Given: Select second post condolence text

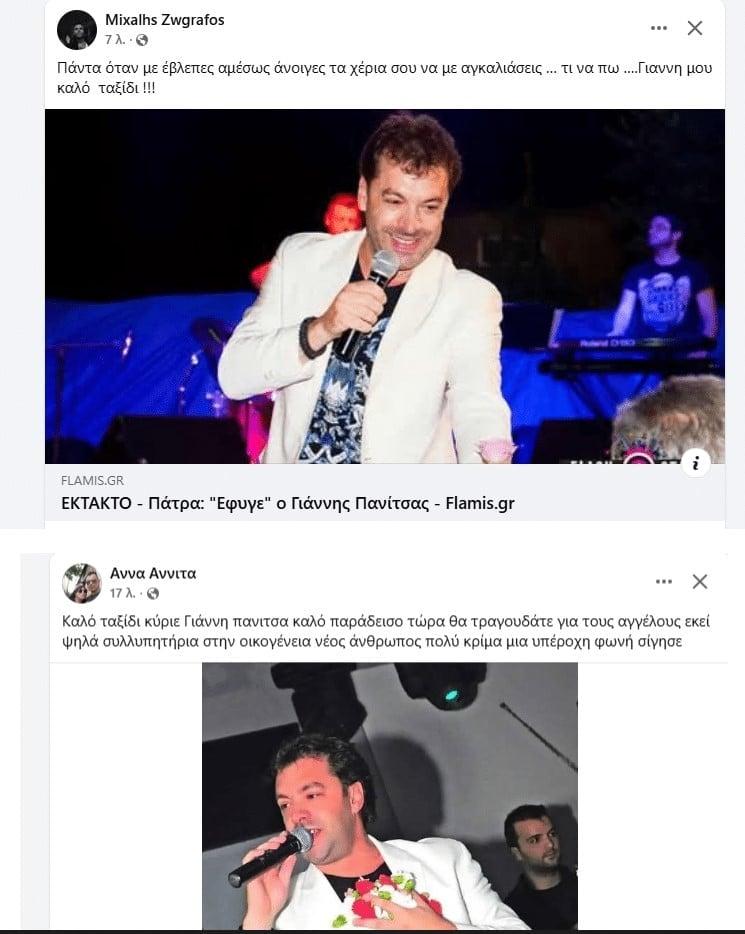Looking at the screenshot, I should point(386,631).
